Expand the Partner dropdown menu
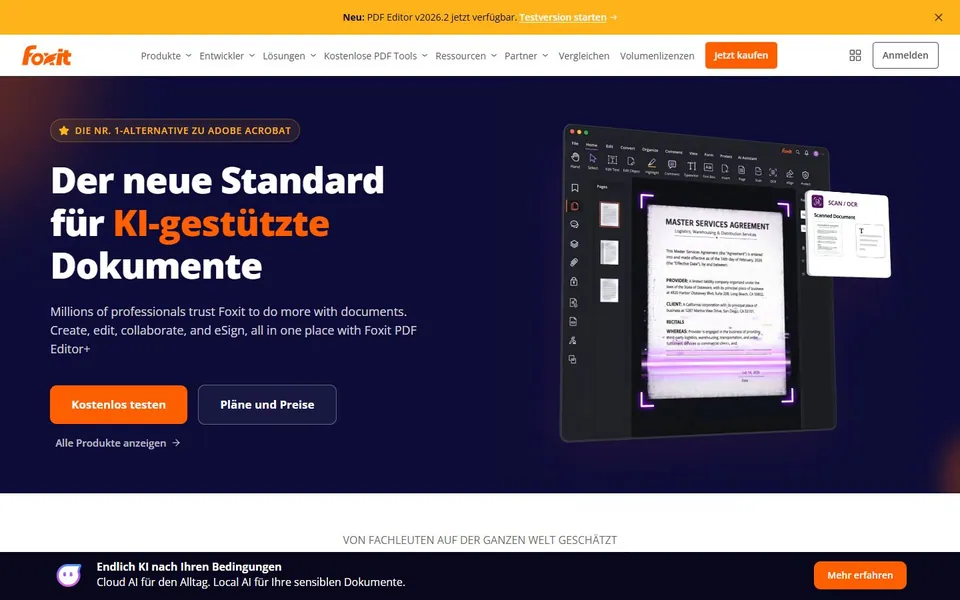 coord(526,56)
